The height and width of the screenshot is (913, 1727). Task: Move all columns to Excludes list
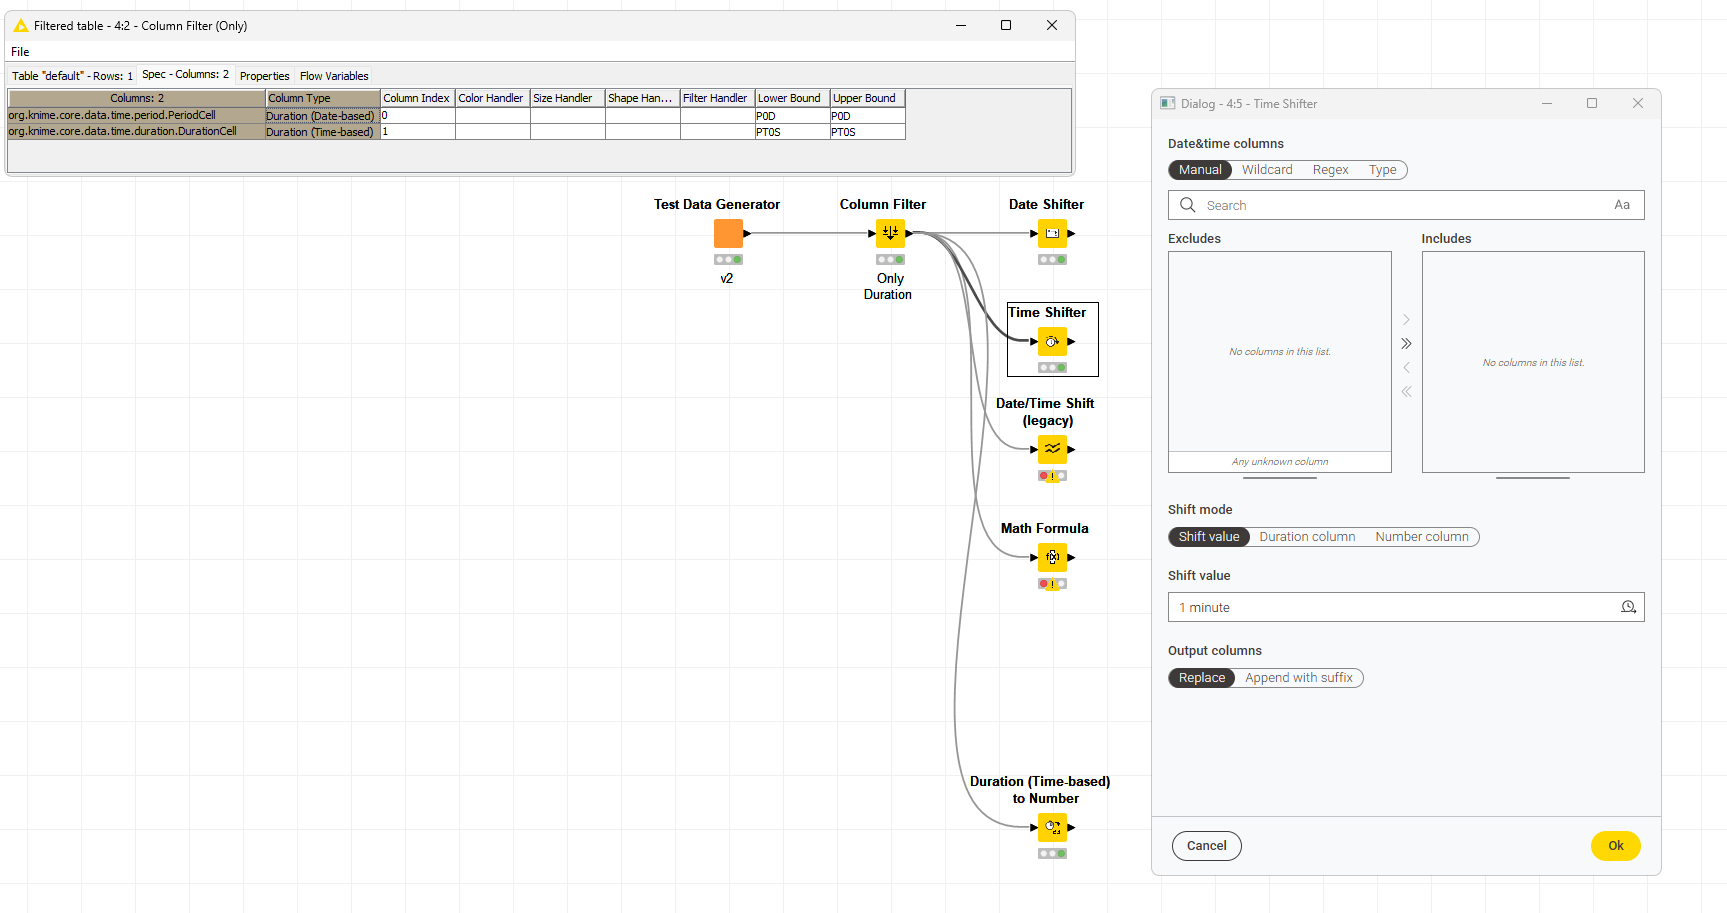tap(1406, 392)
